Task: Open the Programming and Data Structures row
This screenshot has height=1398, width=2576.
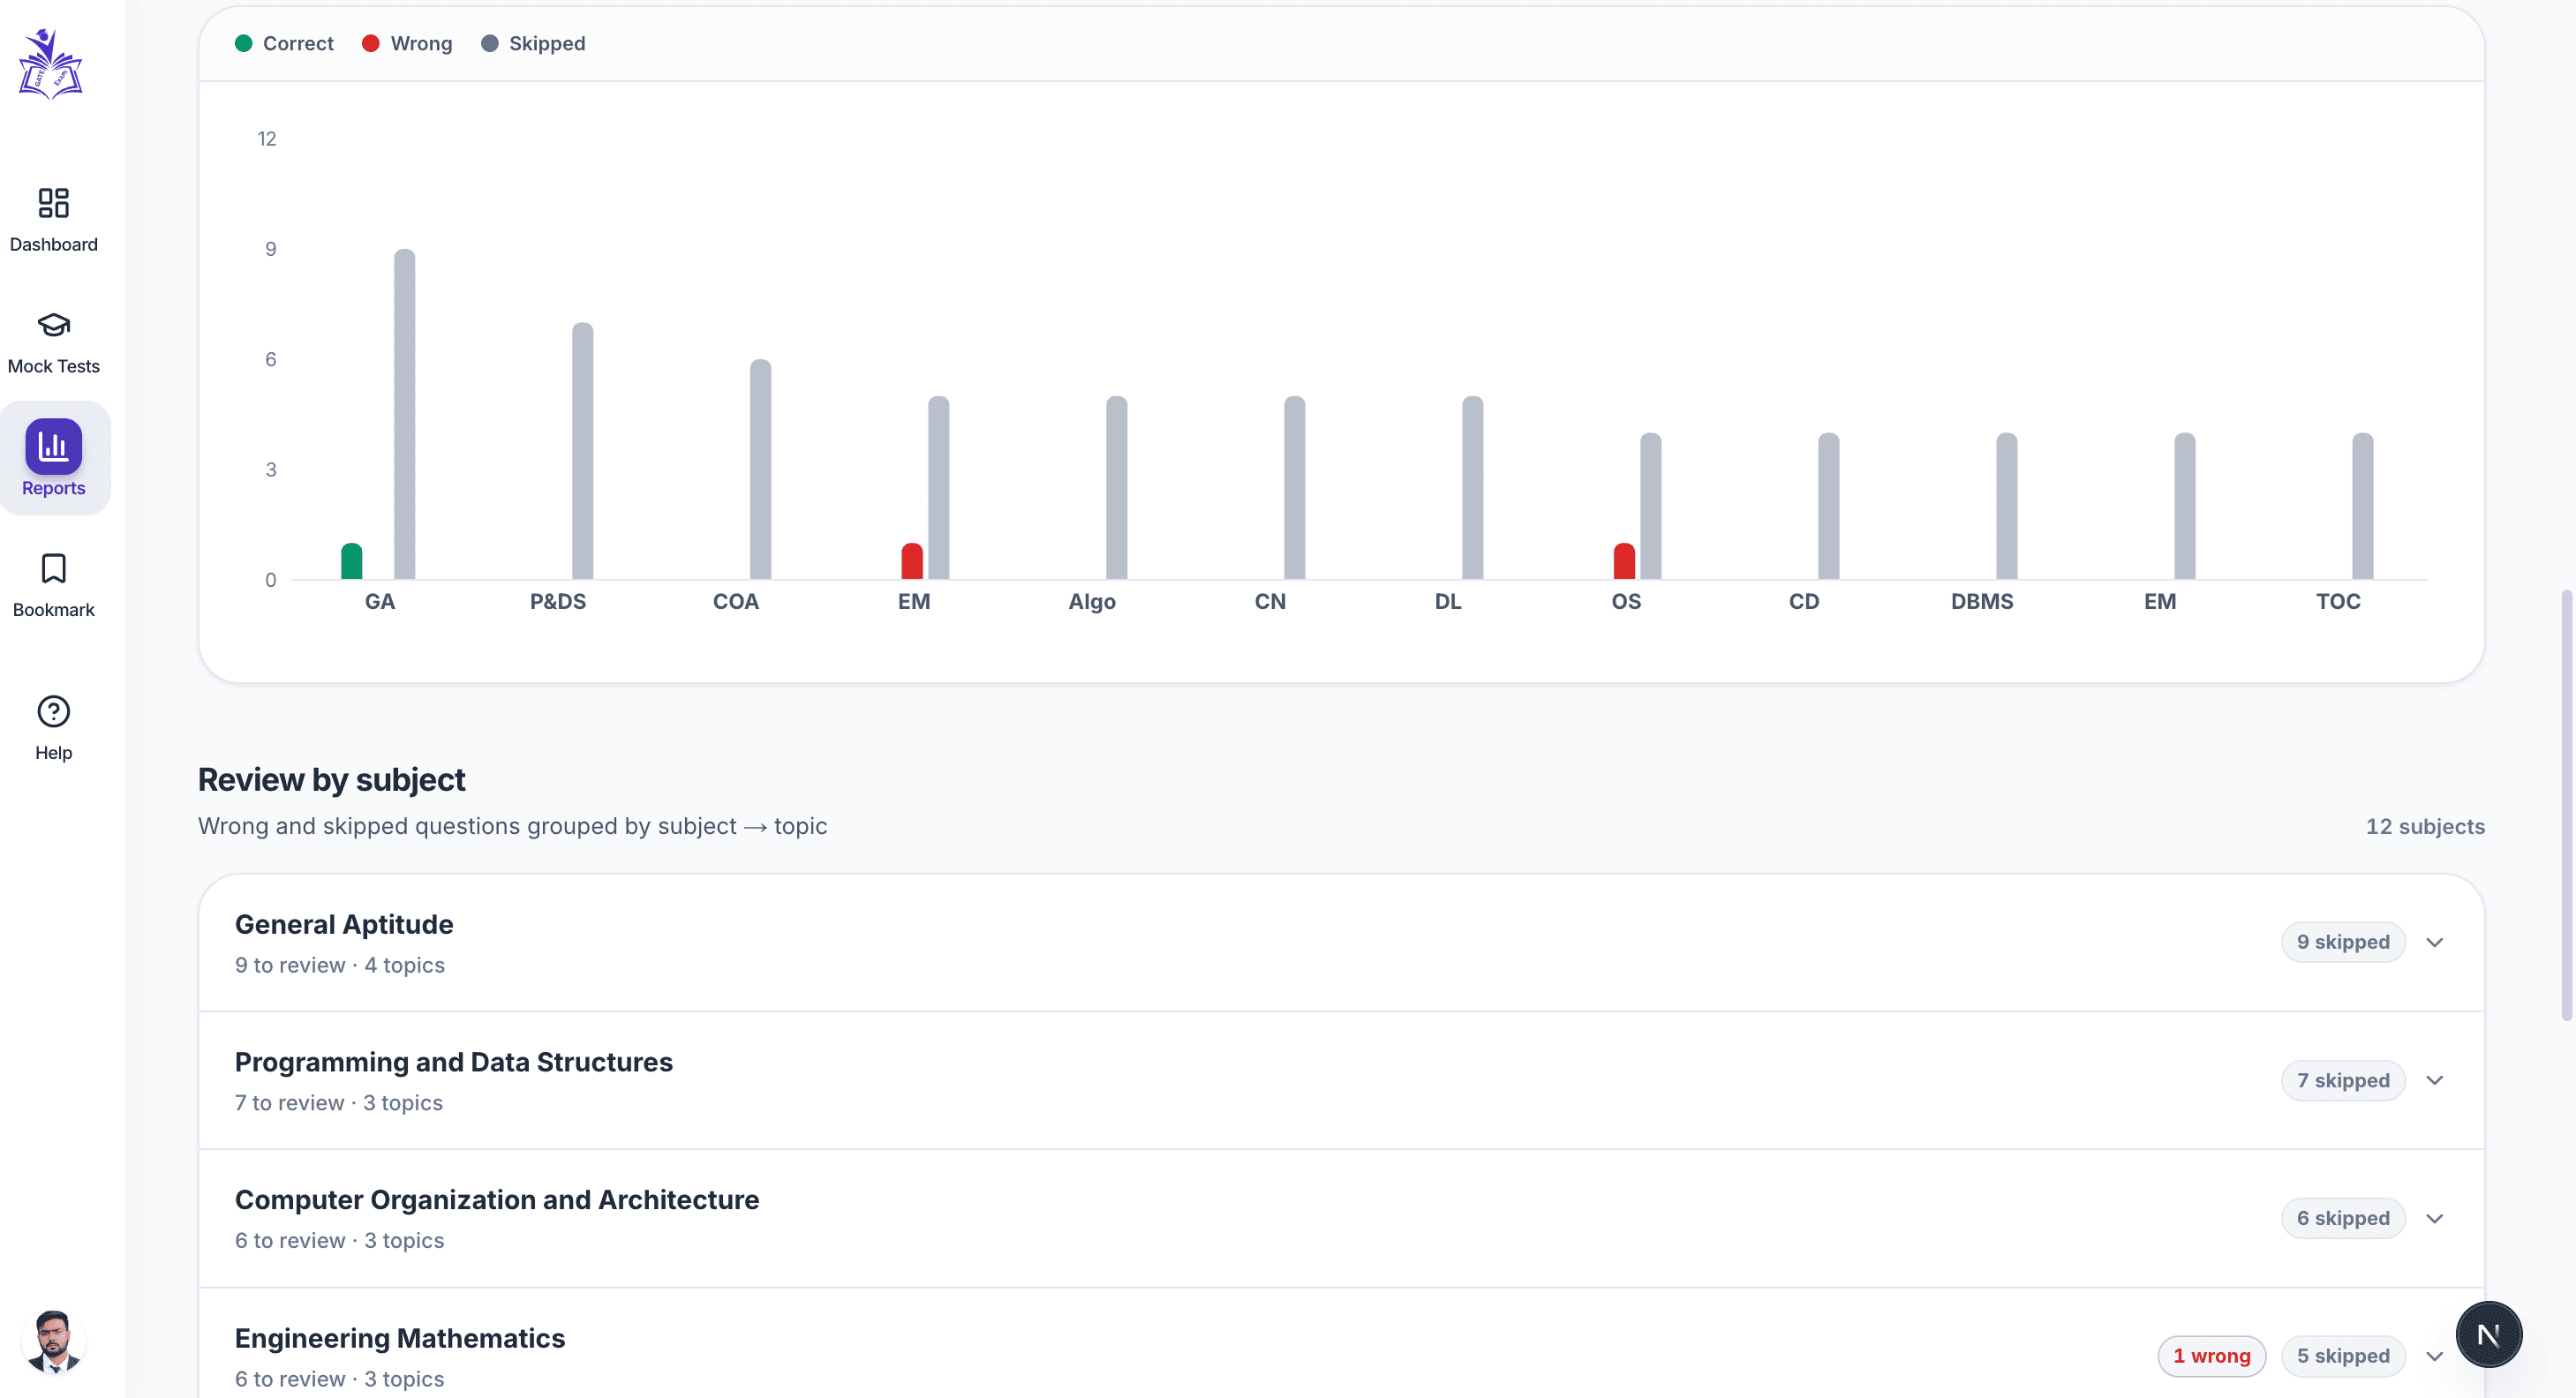Action: tap(1341, 1081)
